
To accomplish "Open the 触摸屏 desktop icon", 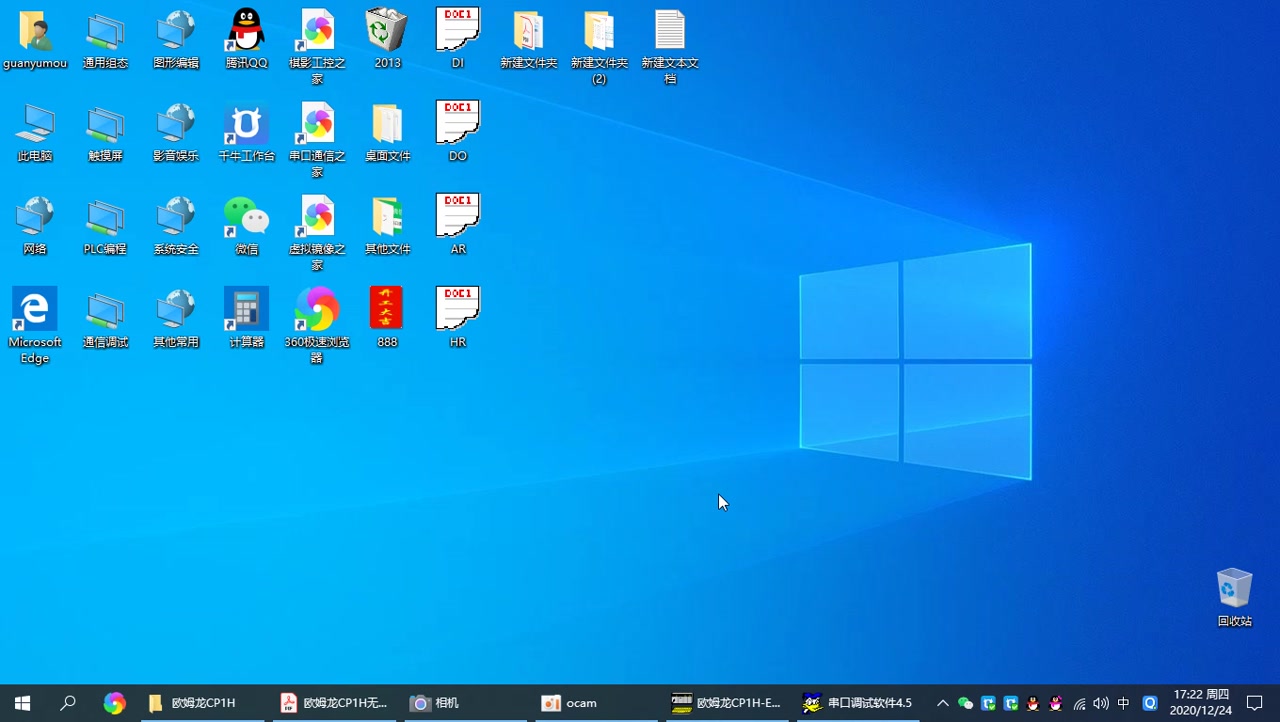I will click(105, 133).
